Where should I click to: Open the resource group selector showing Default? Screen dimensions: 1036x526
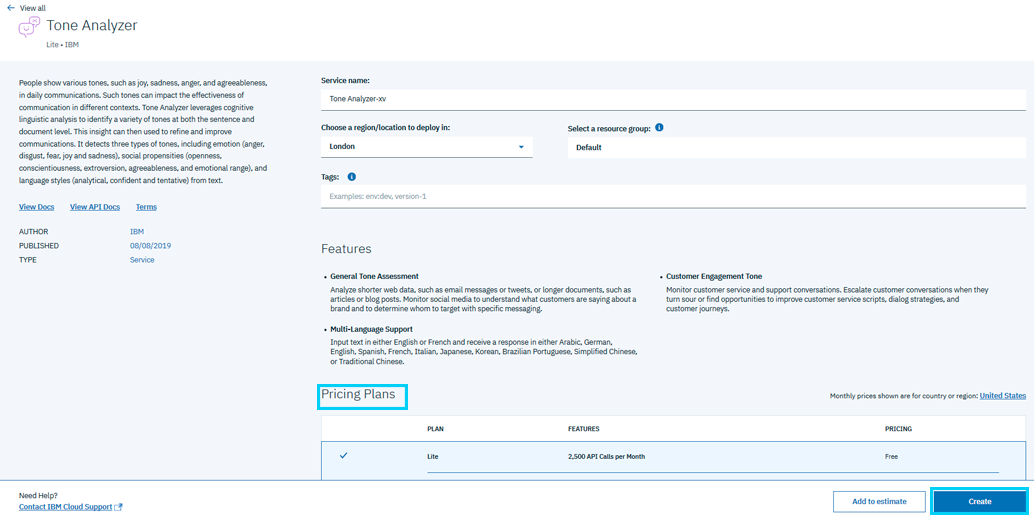point(796,147)
